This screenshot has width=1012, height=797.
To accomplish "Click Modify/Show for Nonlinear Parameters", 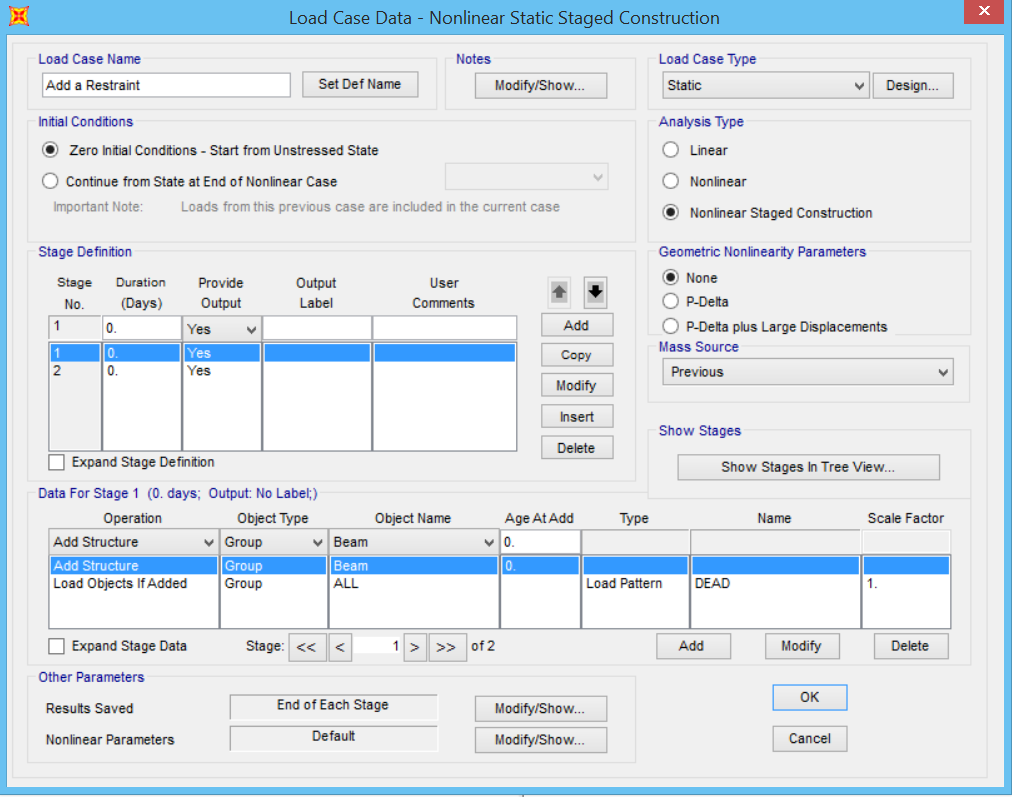I will (x=540, y=739).
